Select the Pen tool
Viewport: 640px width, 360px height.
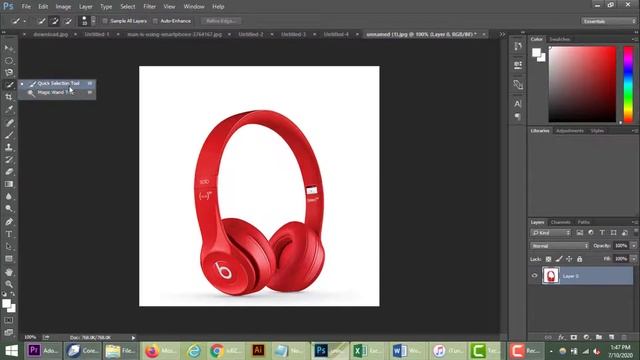coord(9,222)
